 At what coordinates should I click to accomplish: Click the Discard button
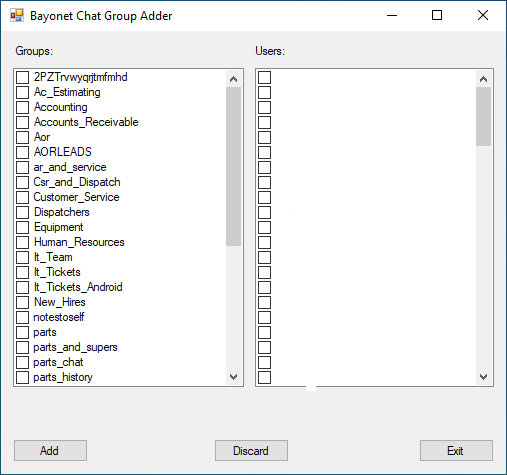click(x=251, y=451)
